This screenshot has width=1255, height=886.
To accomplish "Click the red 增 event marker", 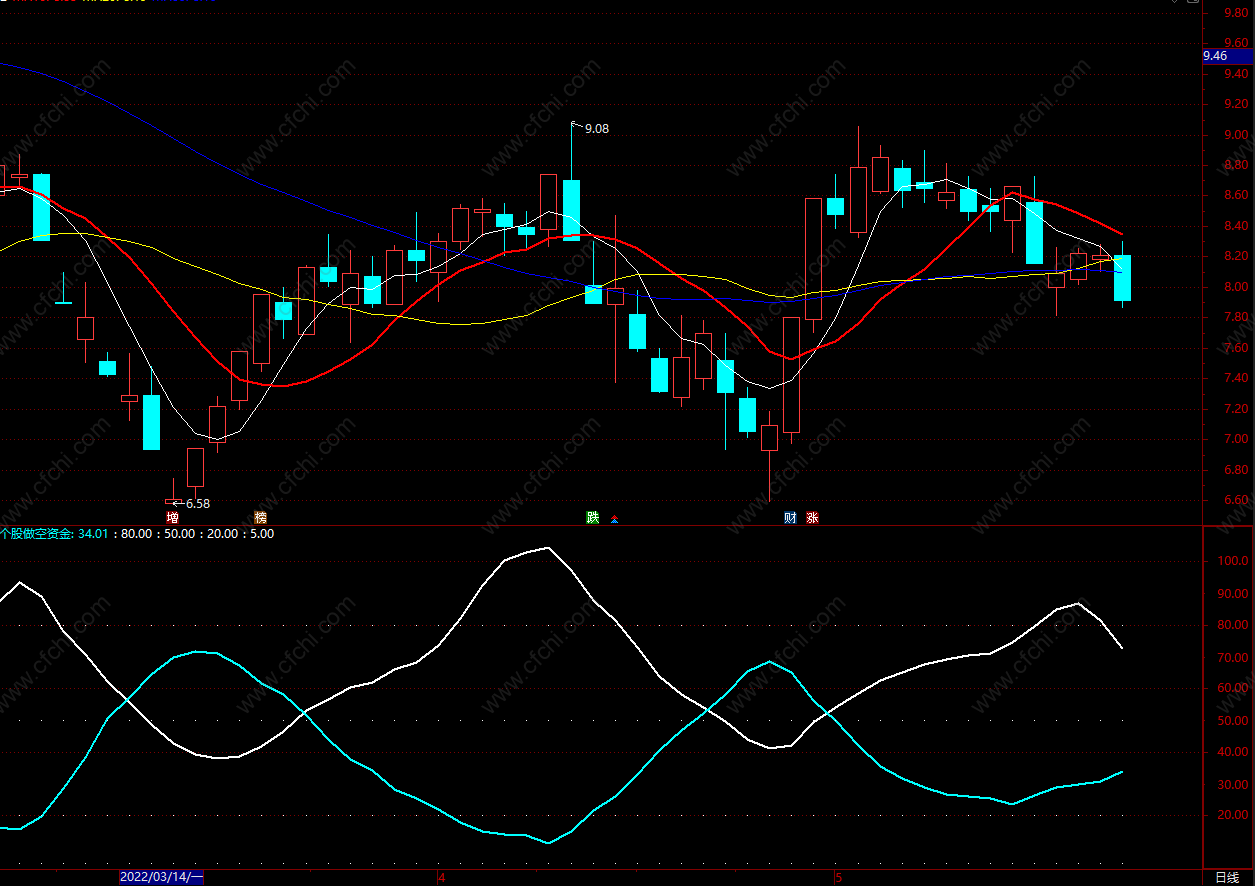I will tap(172, 518).
